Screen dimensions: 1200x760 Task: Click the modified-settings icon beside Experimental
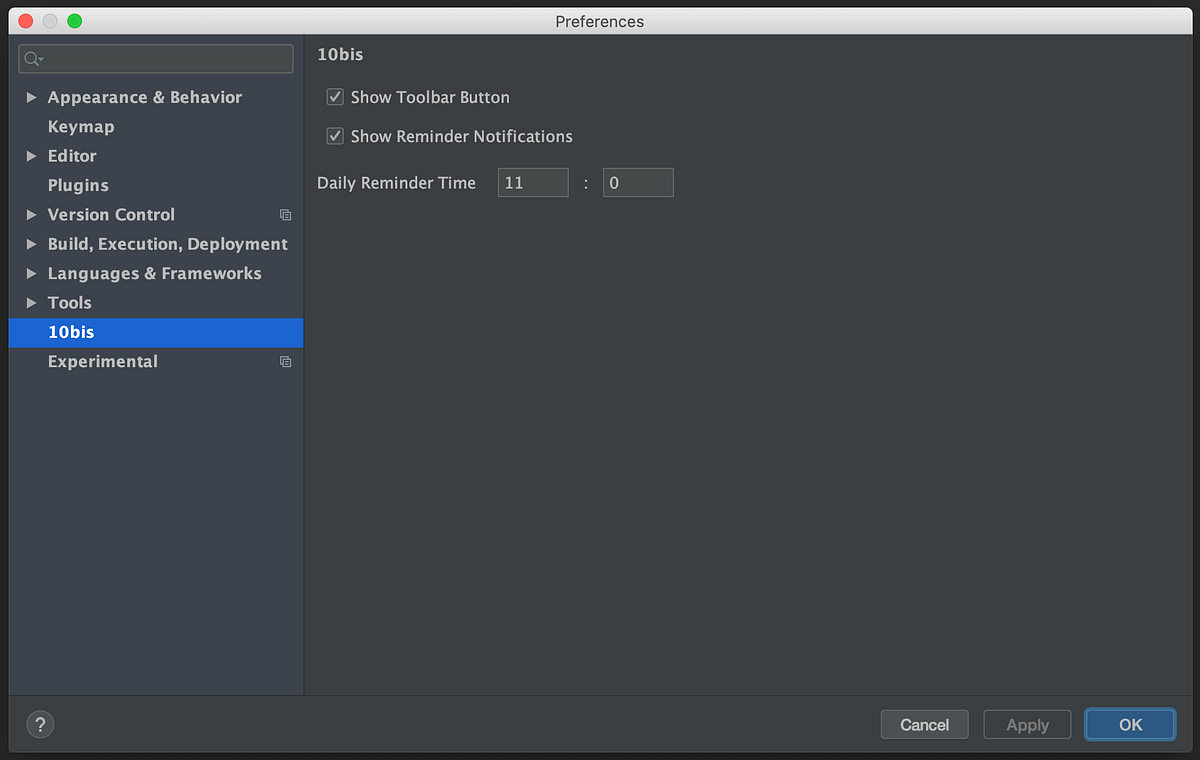[285, 362]
